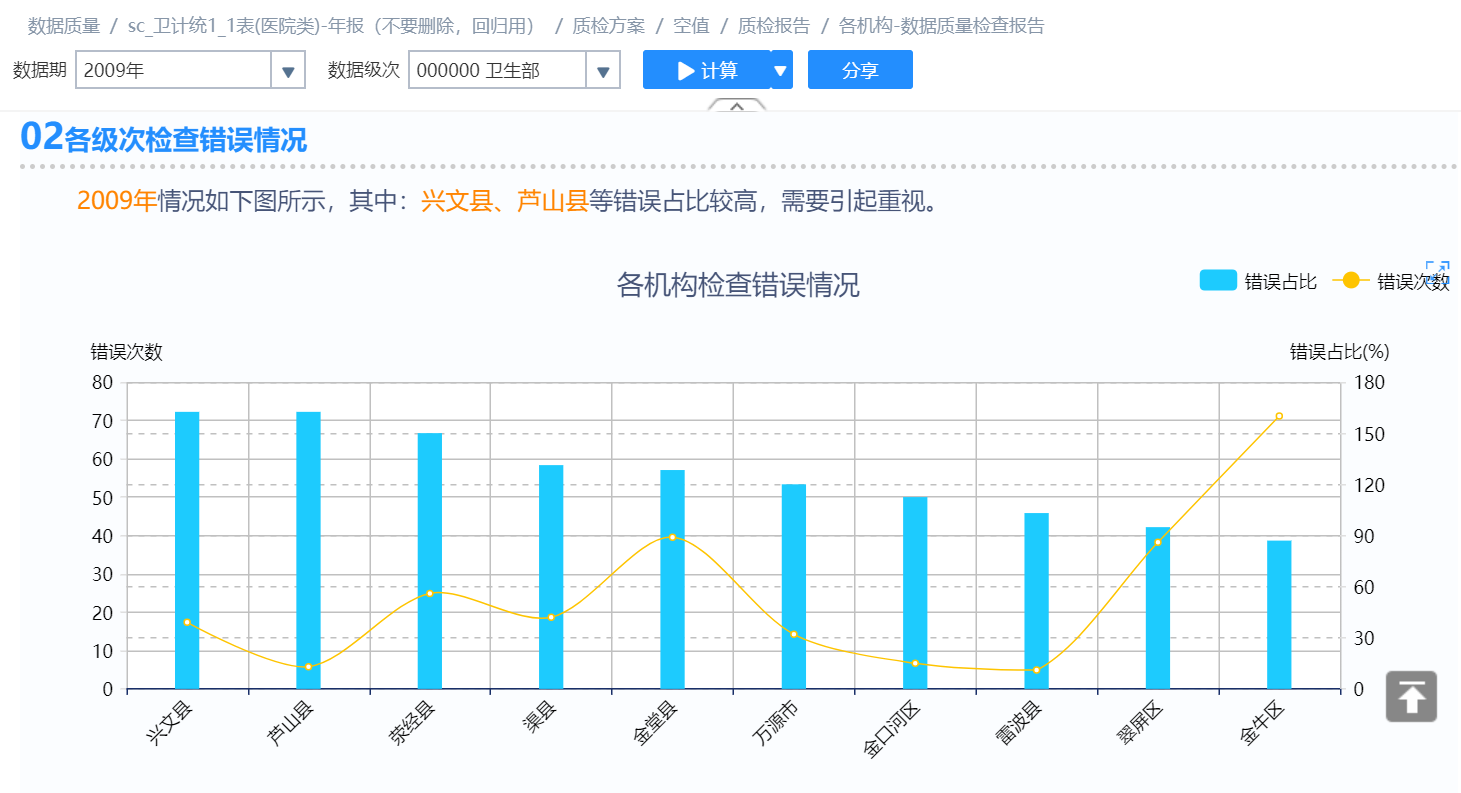1461x793 pixels.
Task: Open the 数据质量 breadcrumb
Action: 64,26
